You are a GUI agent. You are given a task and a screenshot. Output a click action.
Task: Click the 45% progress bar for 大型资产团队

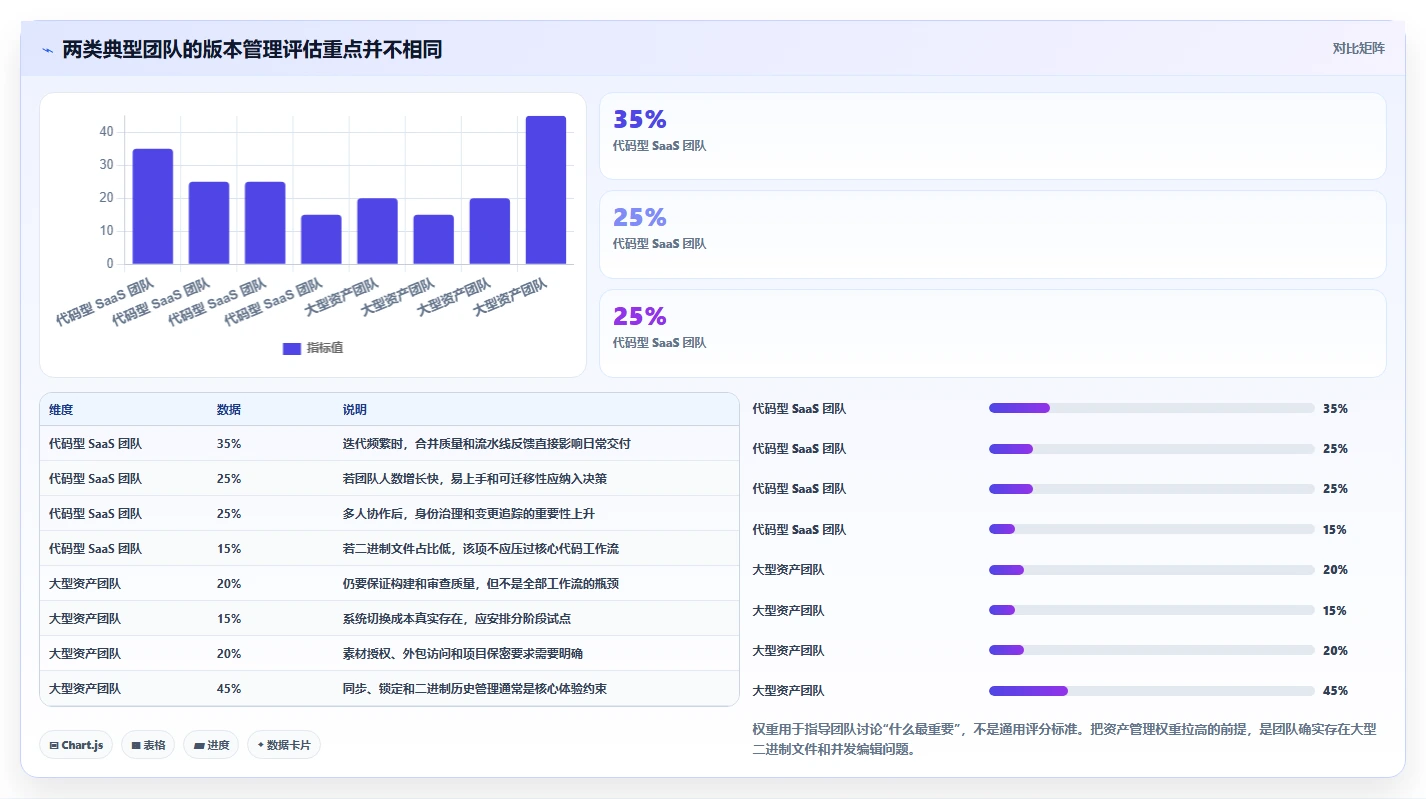(1151, 690)
